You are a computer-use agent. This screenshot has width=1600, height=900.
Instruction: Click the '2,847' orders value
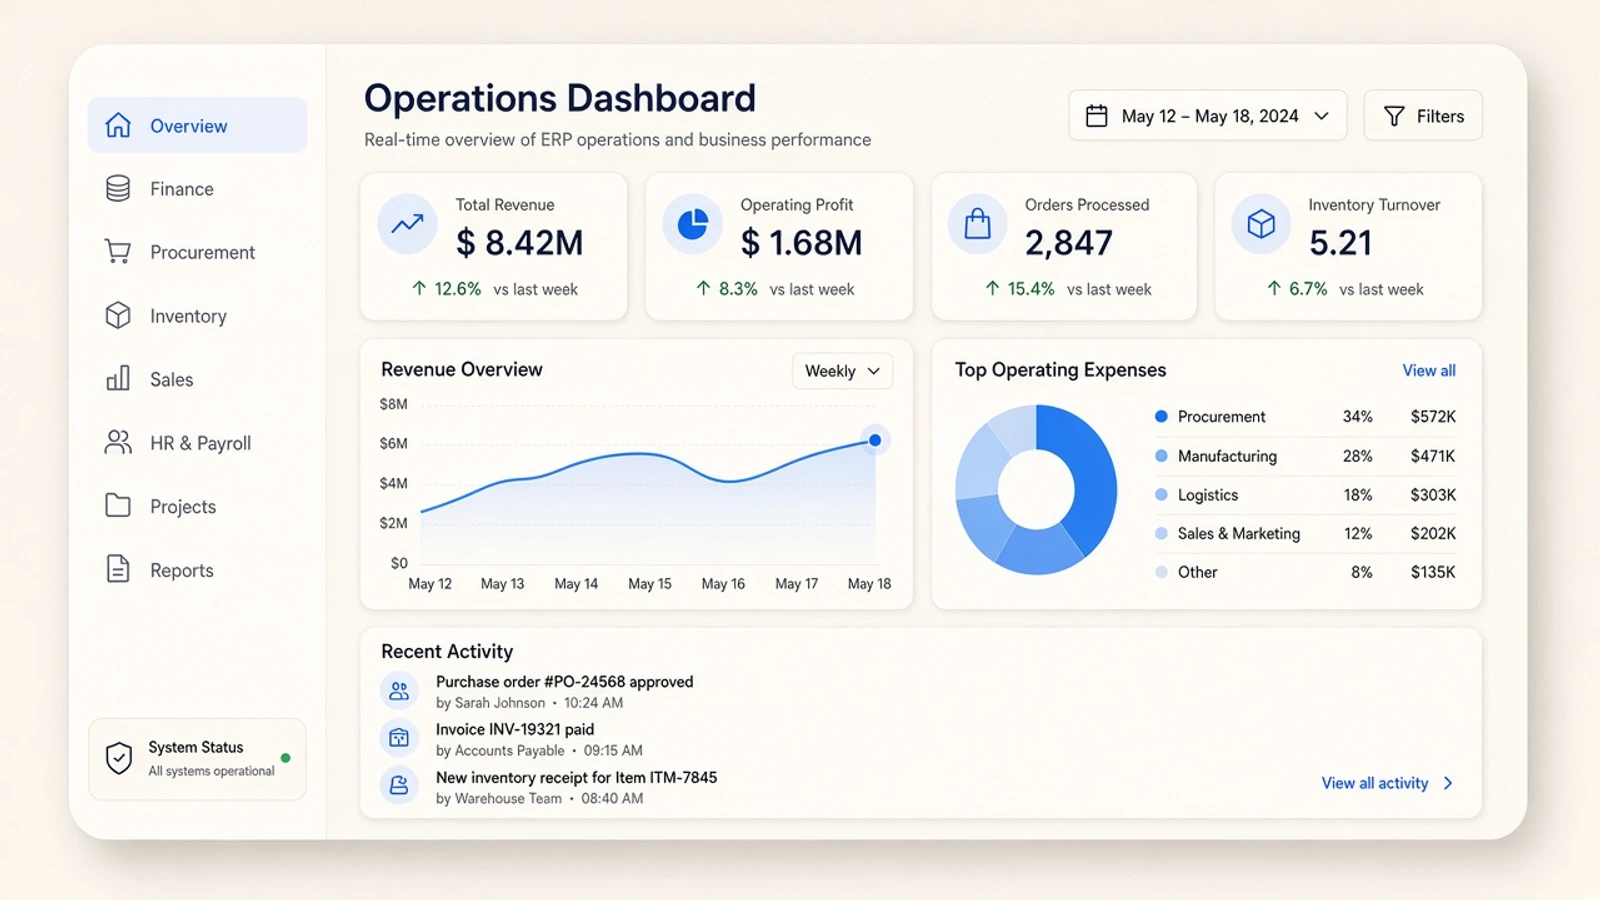[x=1068, y=243]
